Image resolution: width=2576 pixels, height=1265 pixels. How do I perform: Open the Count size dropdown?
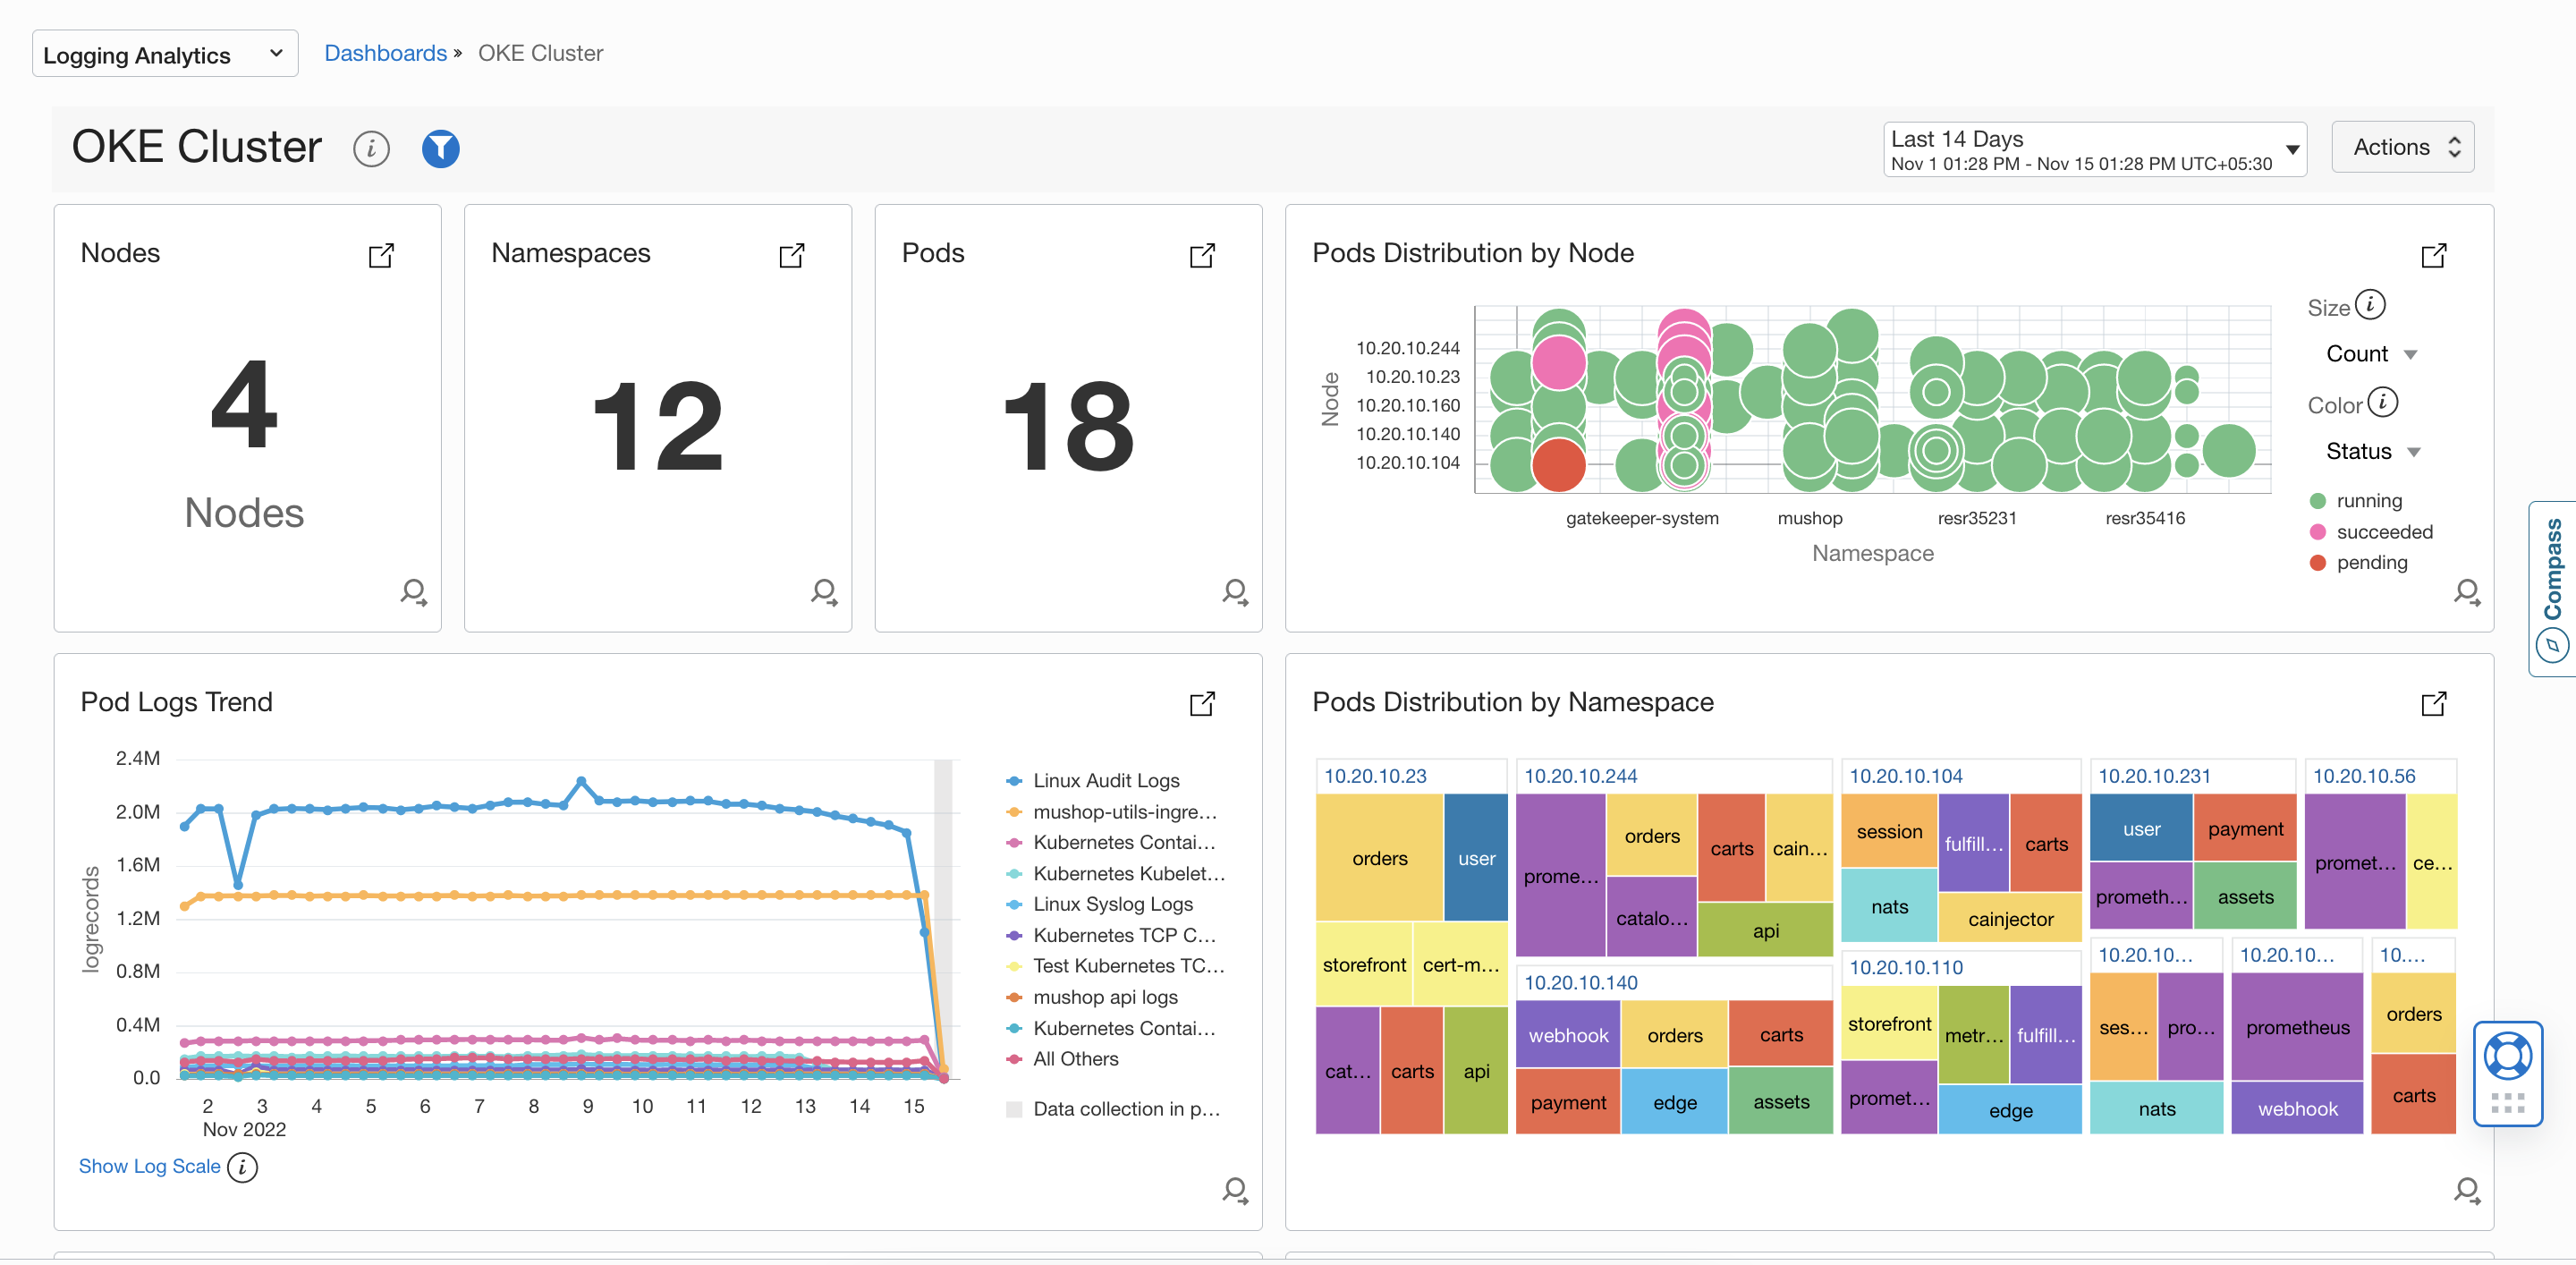point(2370,354)
